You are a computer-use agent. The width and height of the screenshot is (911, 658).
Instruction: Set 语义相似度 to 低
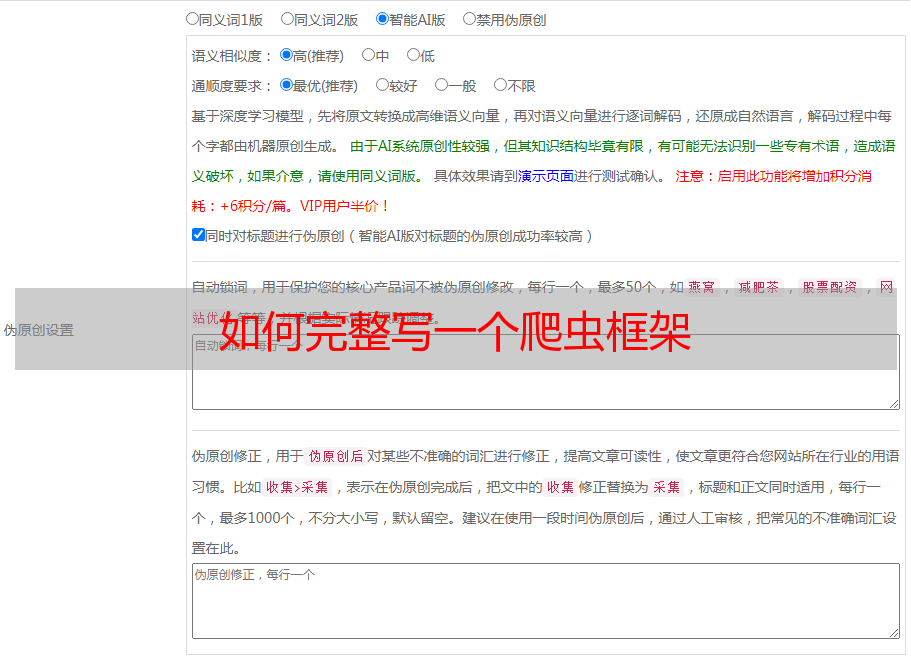point(413,55)
